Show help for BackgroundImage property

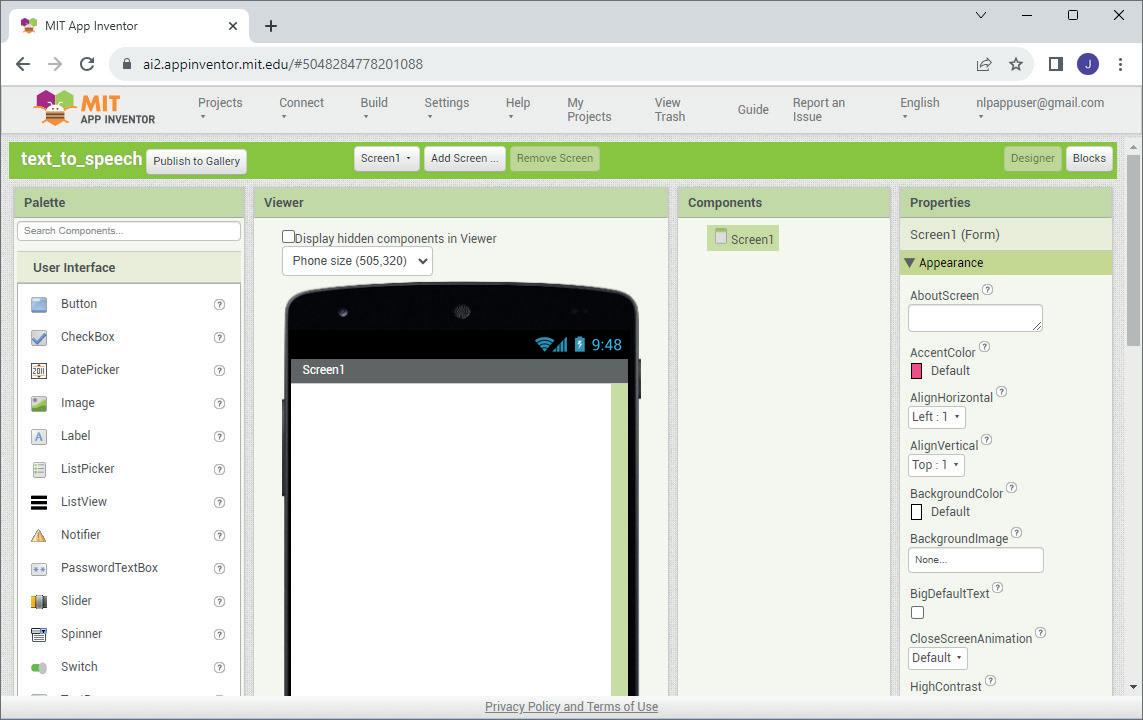click(1017, 533)
